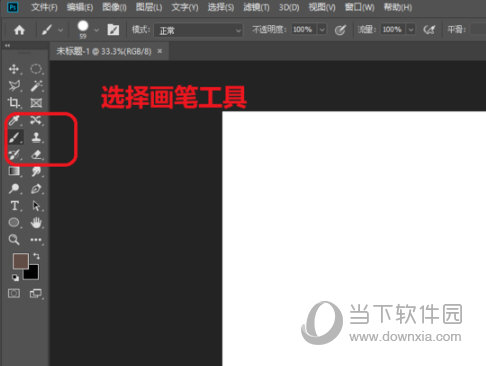Select the Magic Wand tool
The height and width of the screenshot is (366, 486).
[36, 86]
